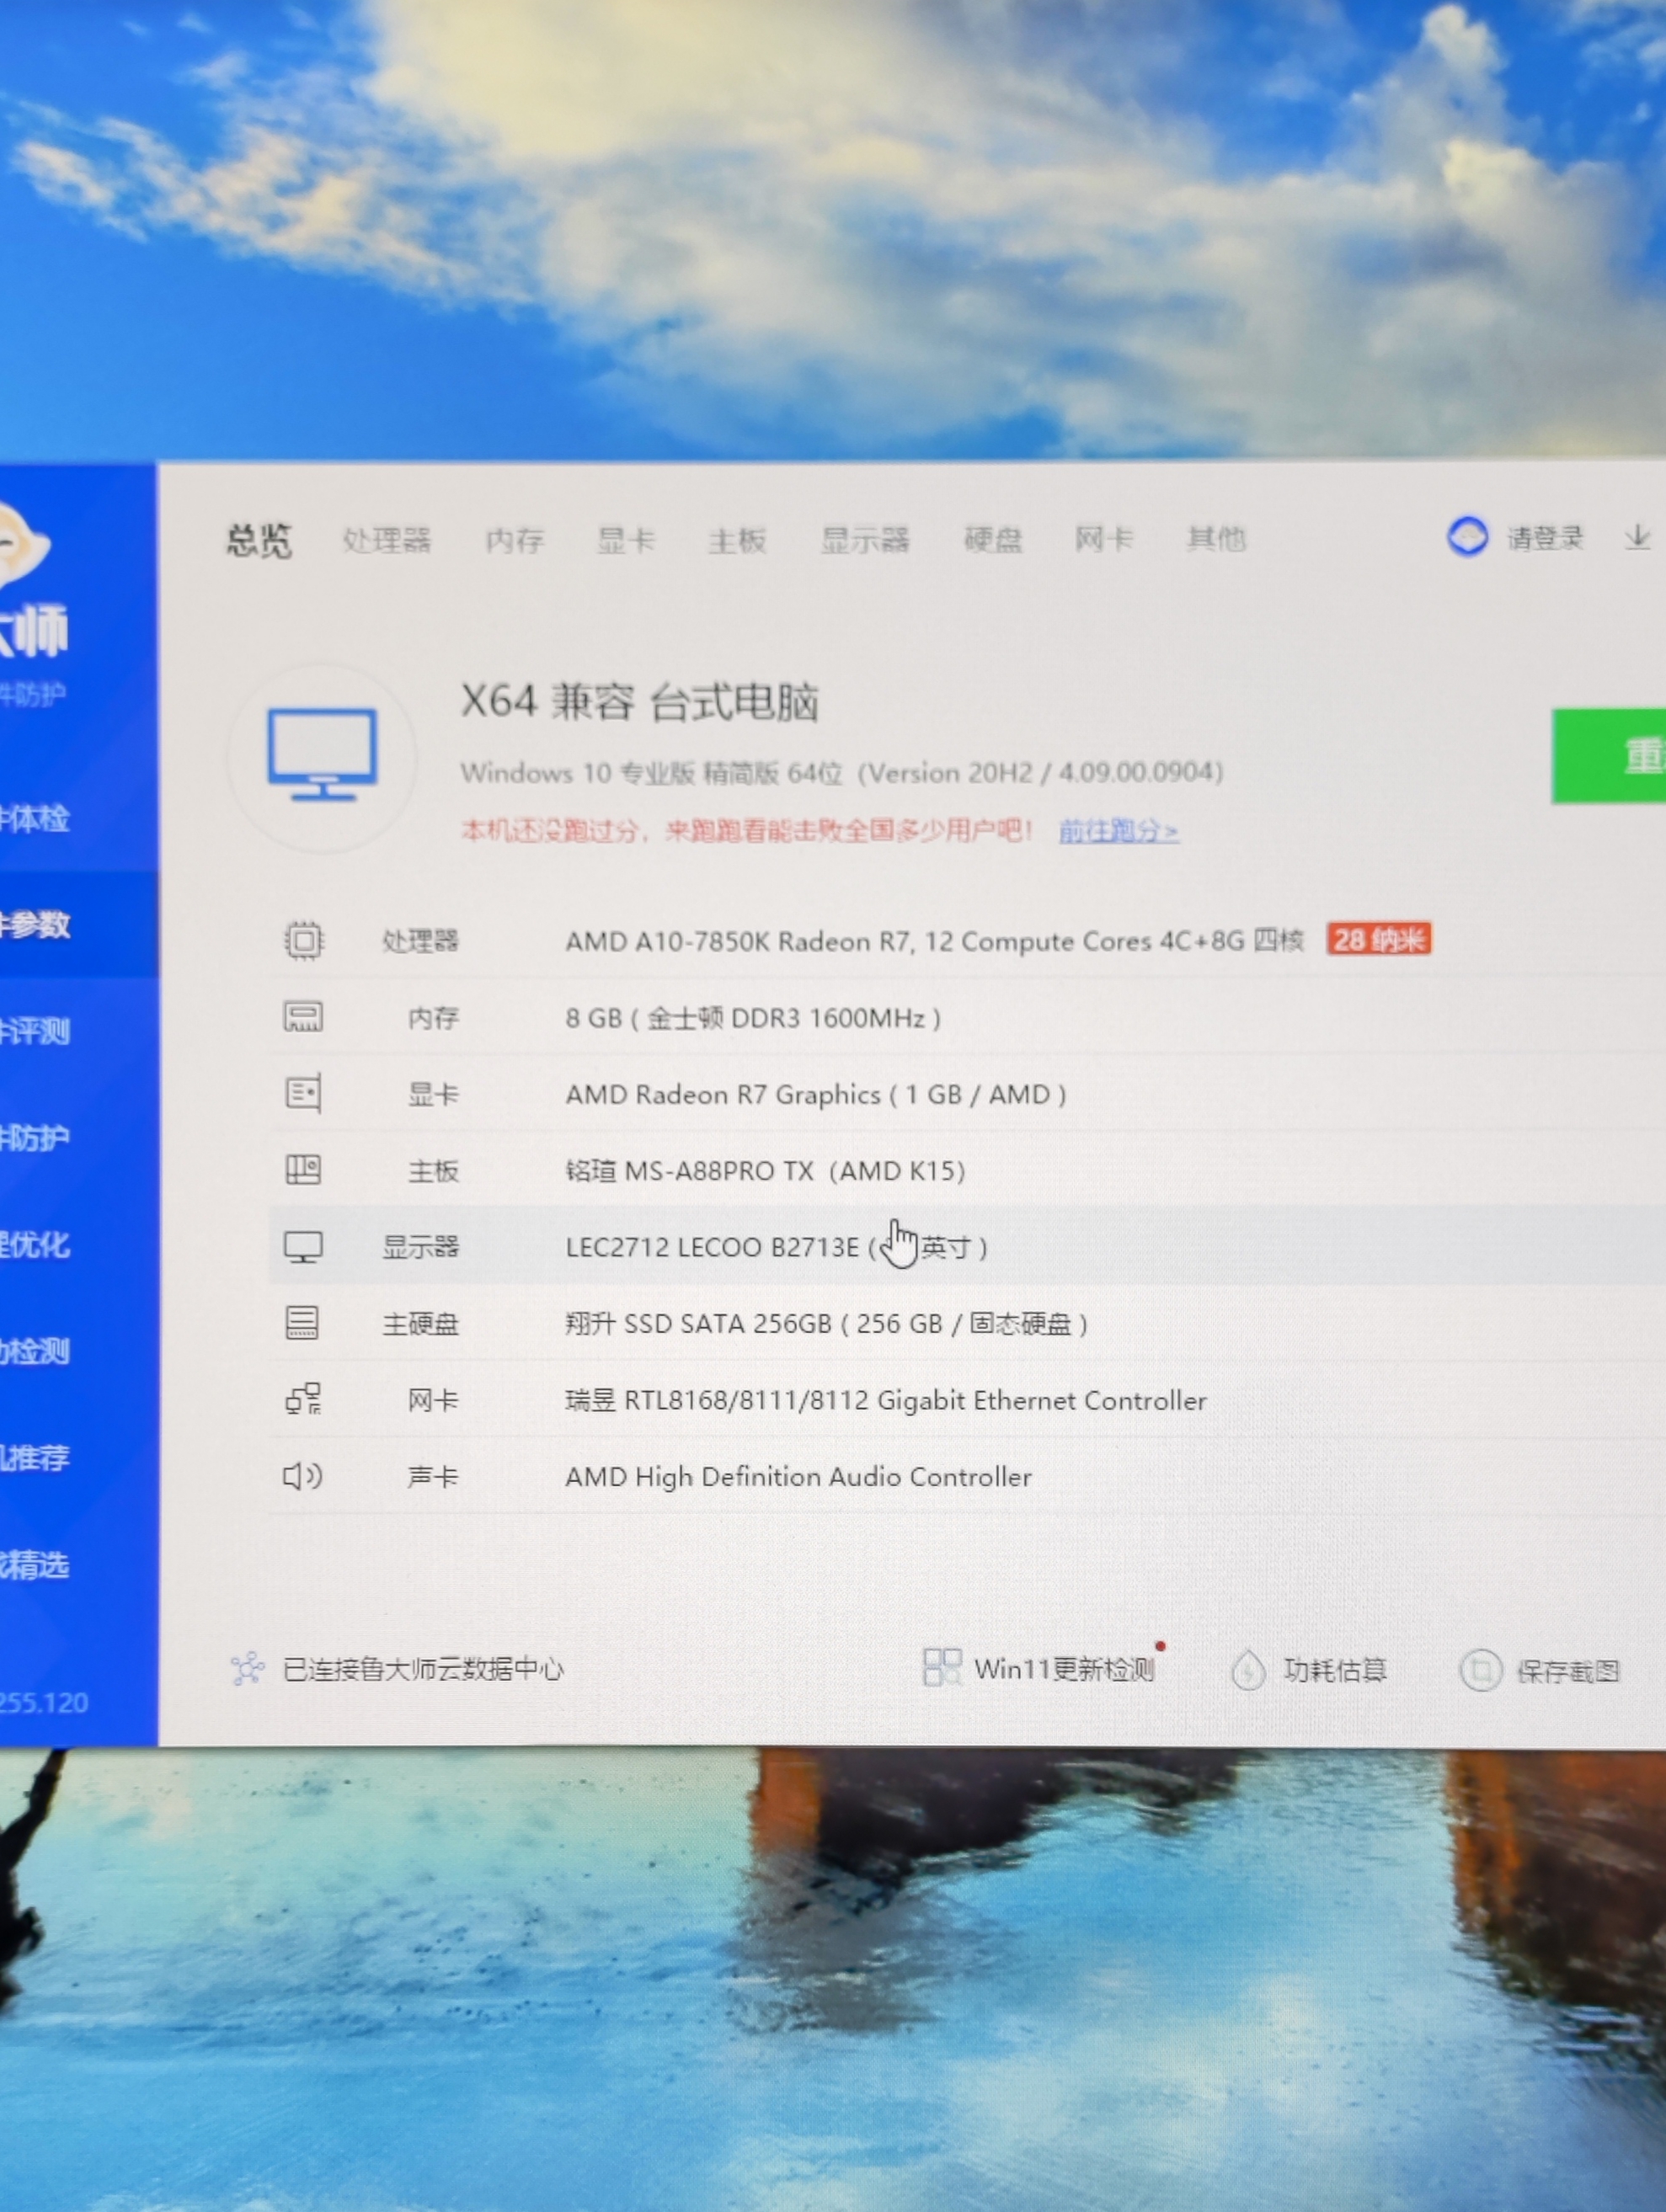The image size is (1666, 2212).
Task: Open the 防护 sidebar item
Action: pos(78,1138)
